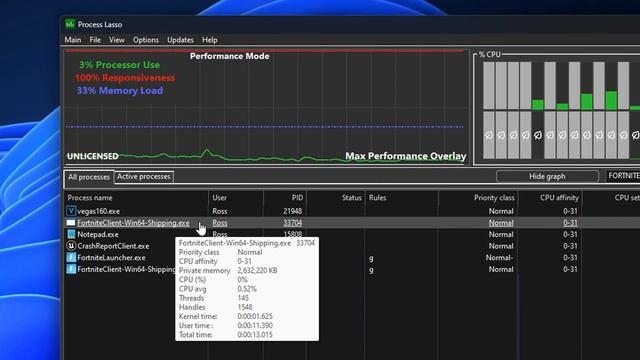Viewport: 640px width, 360px height.
Task: Click the 3% Processor Use label
Action: click(x=120, y=65)
